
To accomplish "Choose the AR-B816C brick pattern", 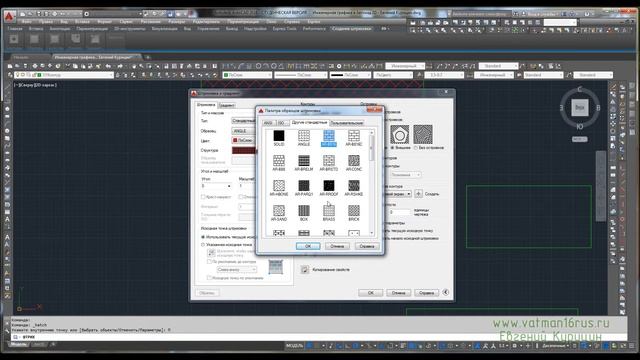I will (x=353, y=136).
